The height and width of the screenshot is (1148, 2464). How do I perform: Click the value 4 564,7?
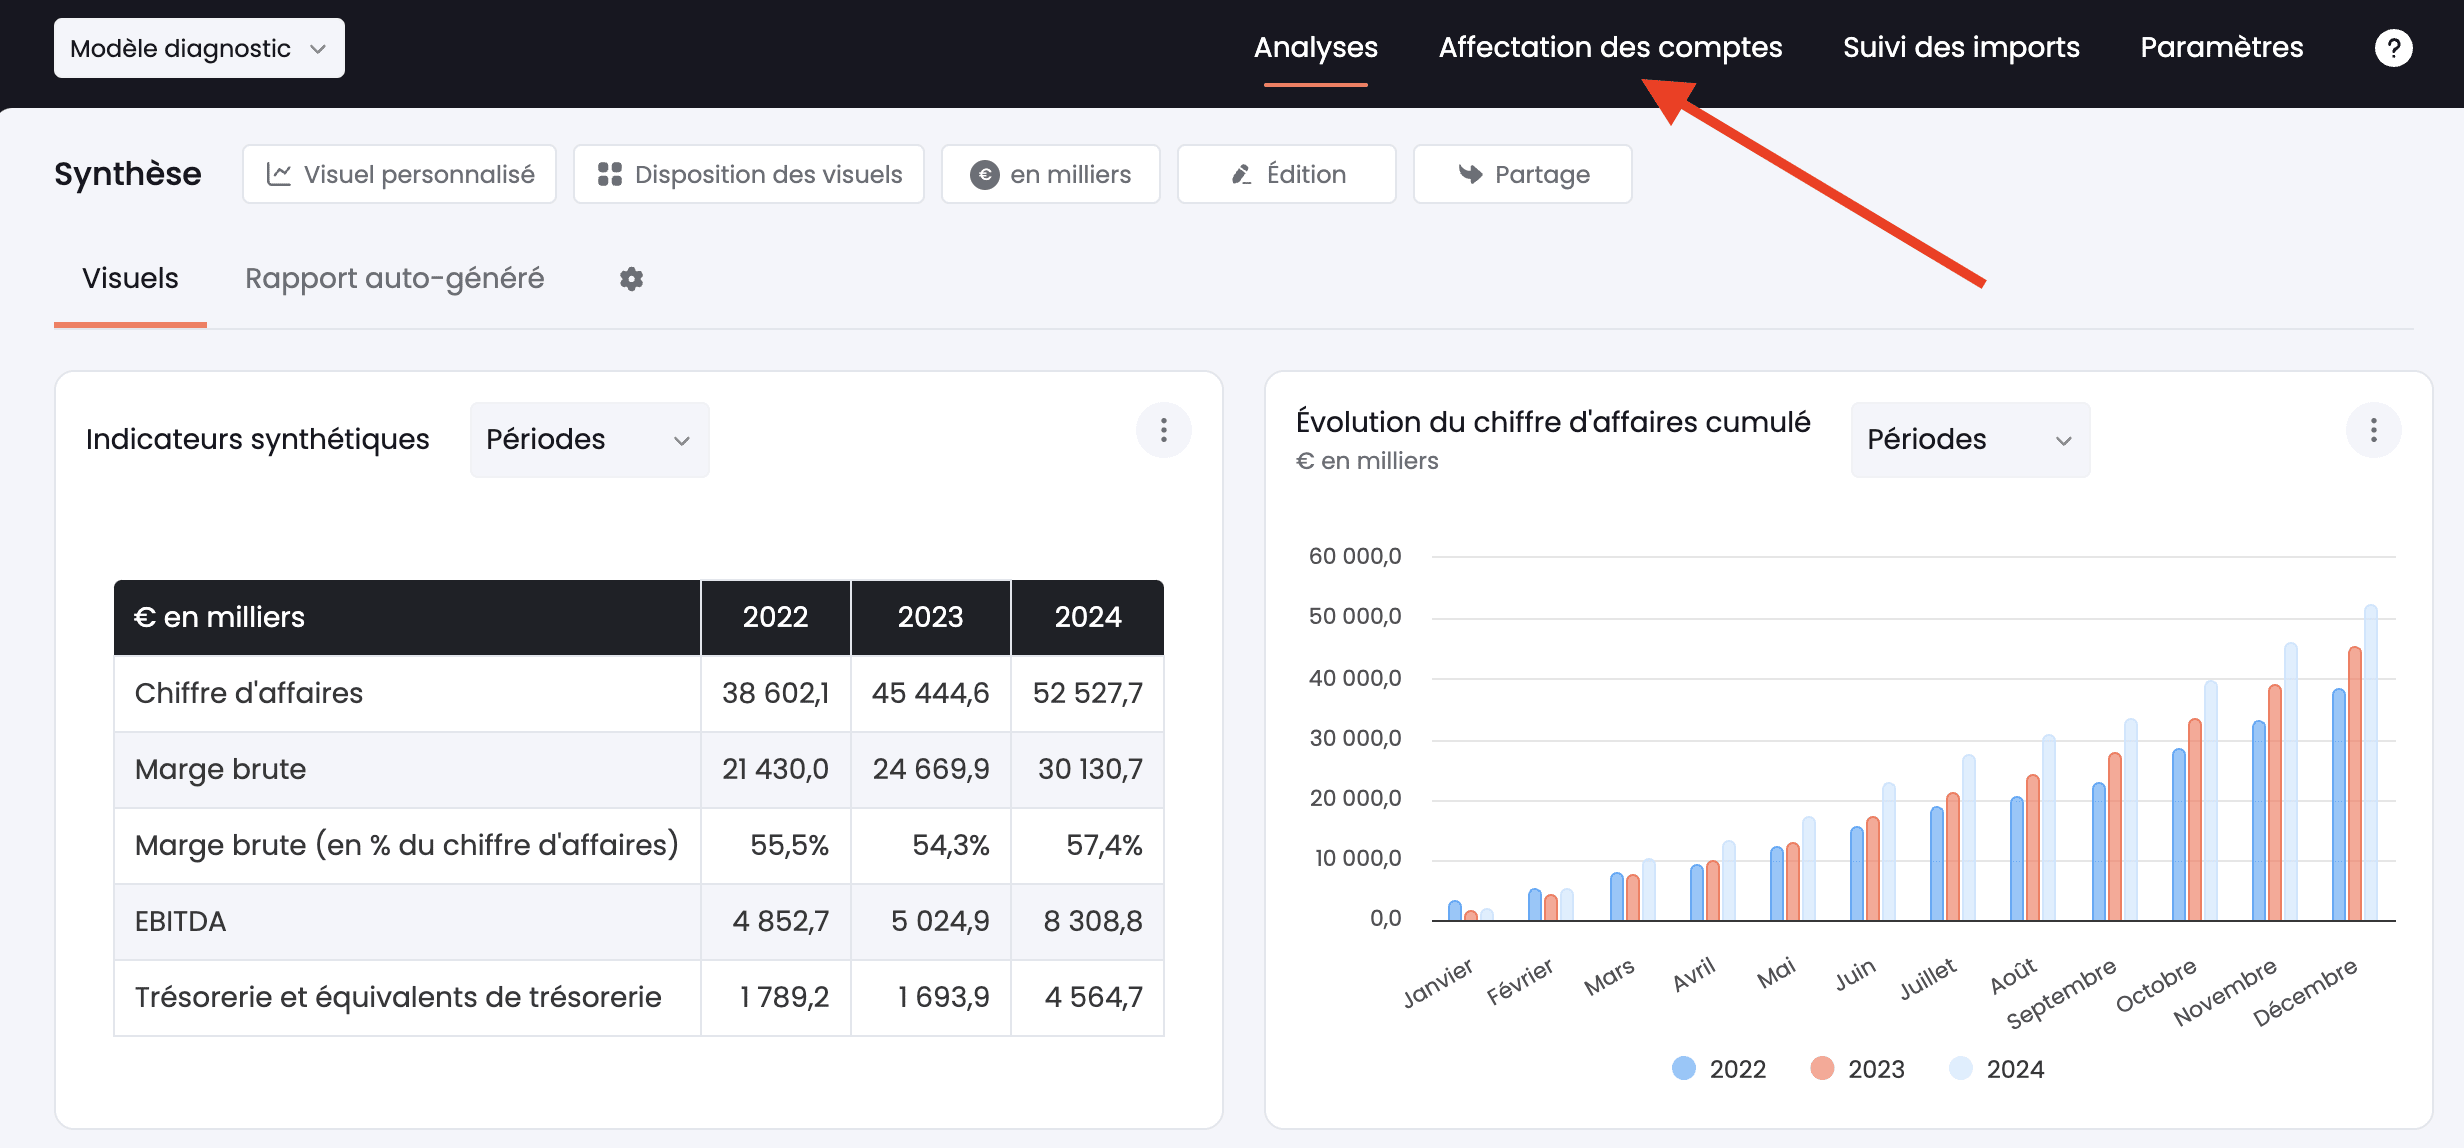[1093, 997]
